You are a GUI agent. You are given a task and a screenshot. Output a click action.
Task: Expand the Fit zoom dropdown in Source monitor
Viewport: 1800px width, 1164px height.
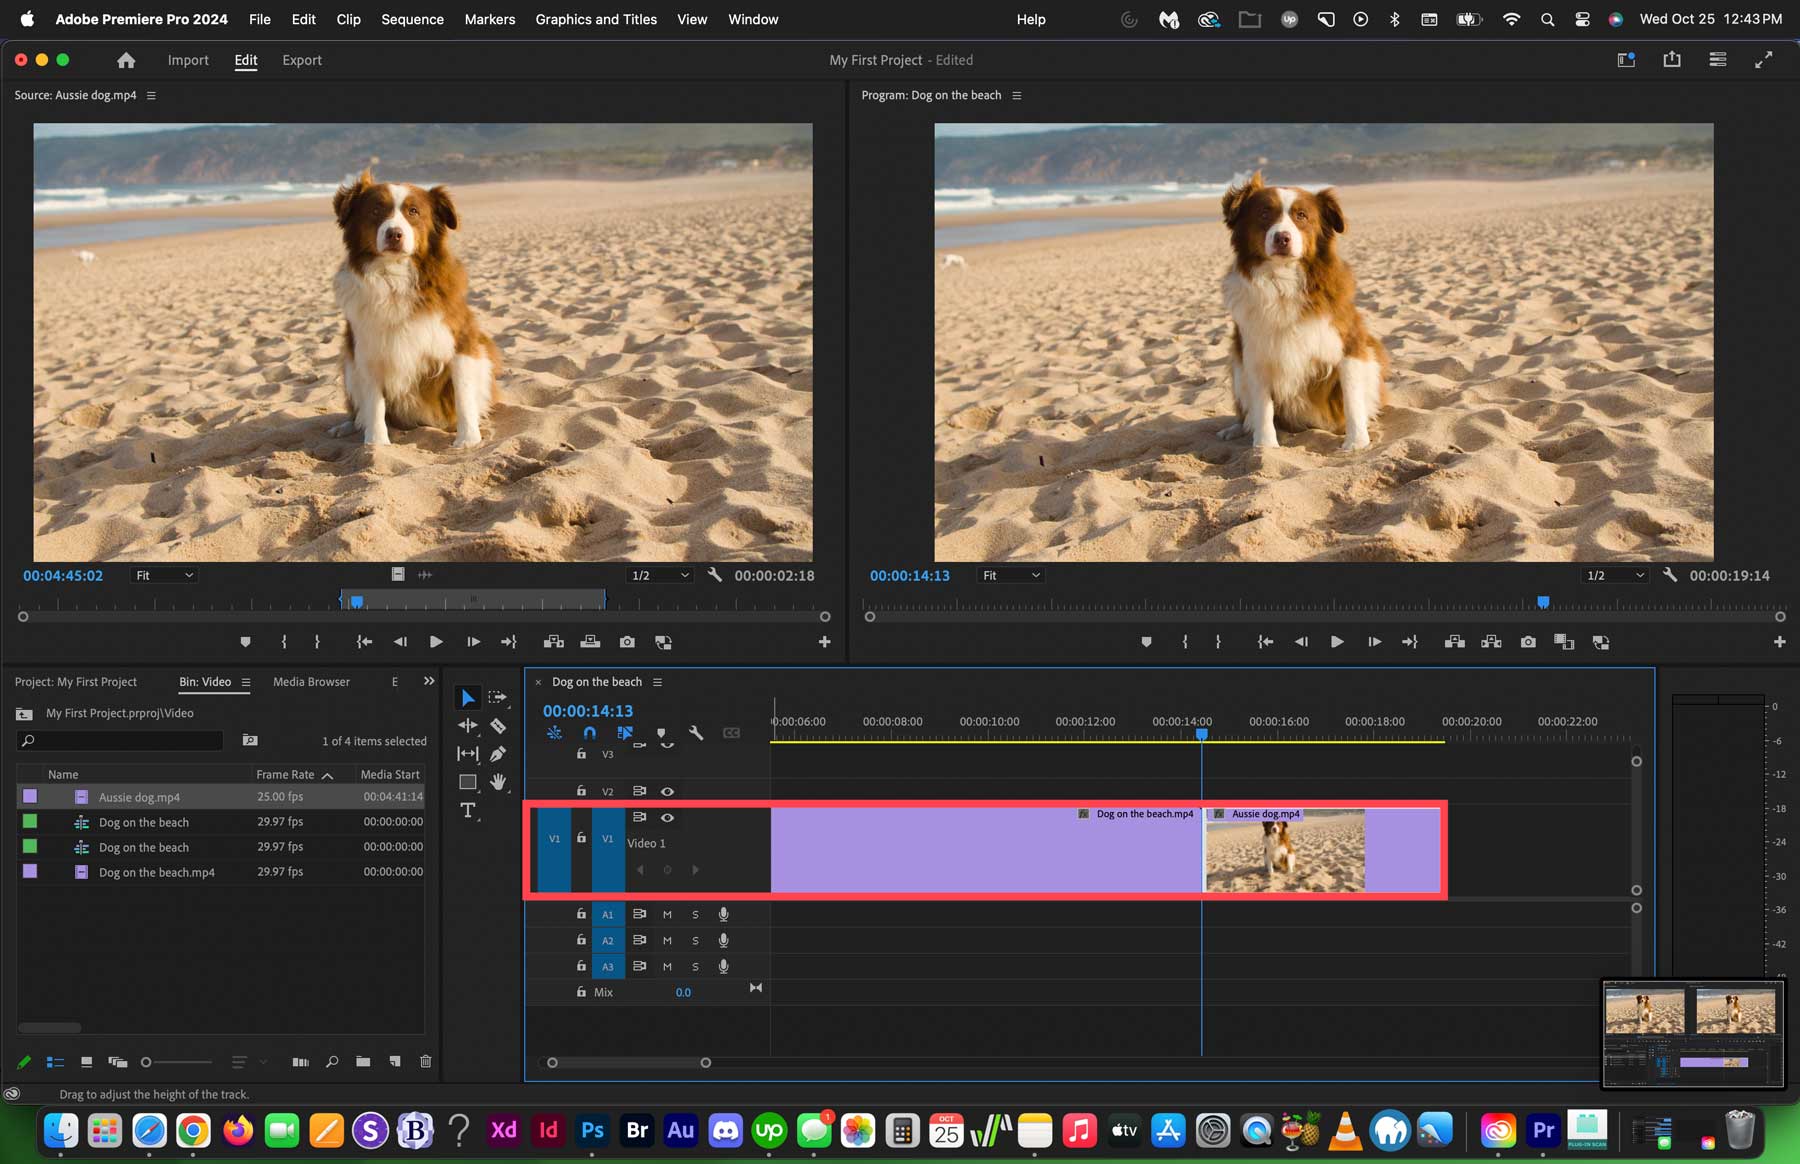click(163, 575)
